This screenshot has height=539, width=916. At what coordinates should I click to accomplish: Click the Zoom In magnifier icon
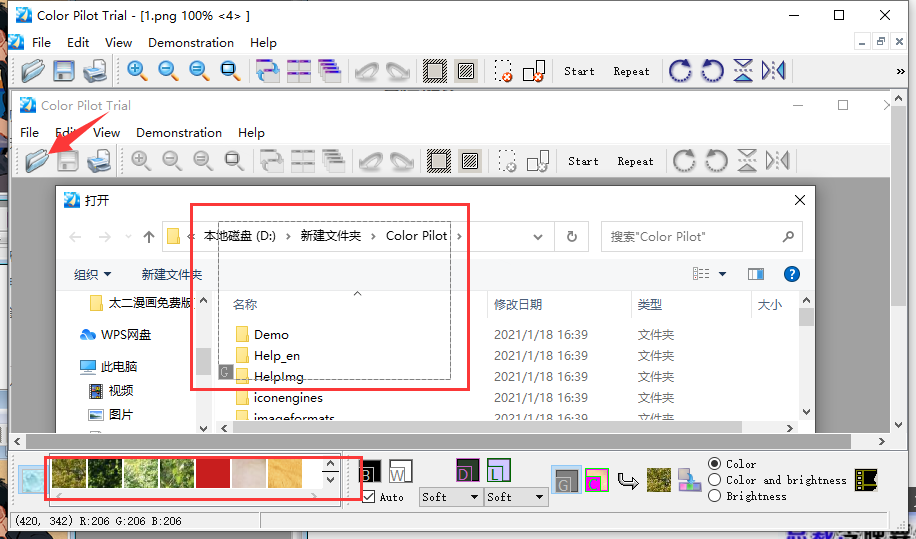tap(137, 71)
